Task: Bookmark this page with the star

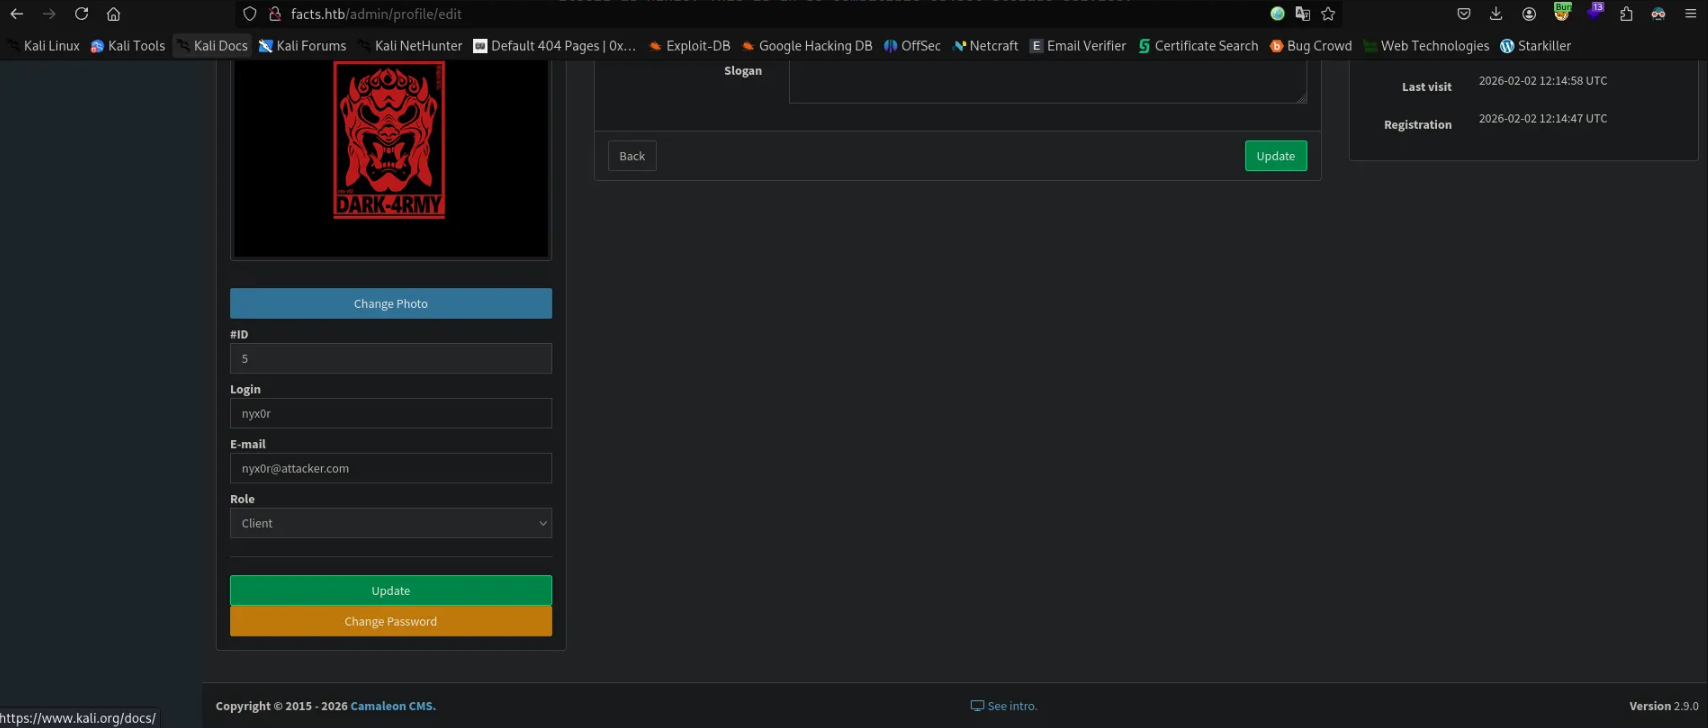Action: click(x=1328, y=14)
